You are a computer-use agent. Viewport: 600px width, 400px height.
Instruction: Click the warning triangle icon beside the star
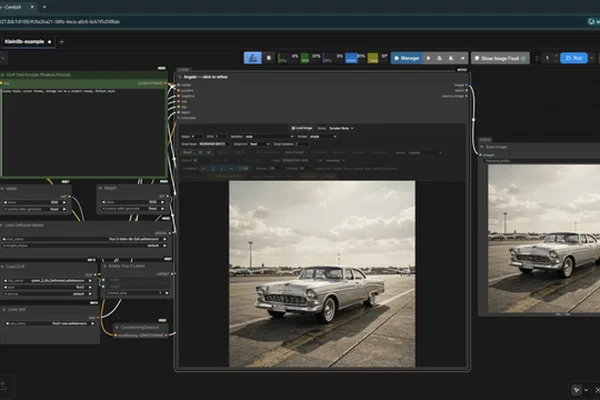(439, 58)
